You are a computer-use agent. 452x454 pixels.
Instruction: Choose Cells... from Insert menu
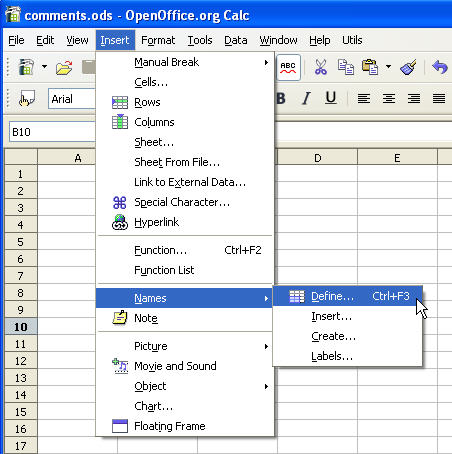[x=185, y=82]
